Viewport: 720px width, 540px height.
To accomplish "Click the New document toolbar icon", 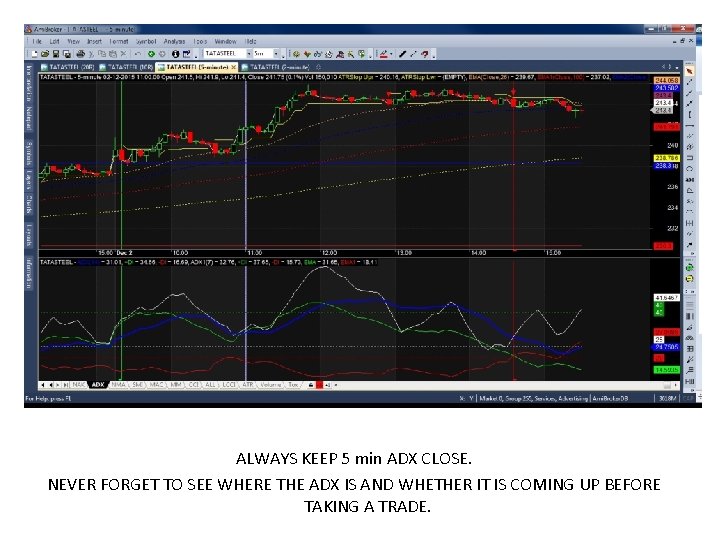I will 34,54.
